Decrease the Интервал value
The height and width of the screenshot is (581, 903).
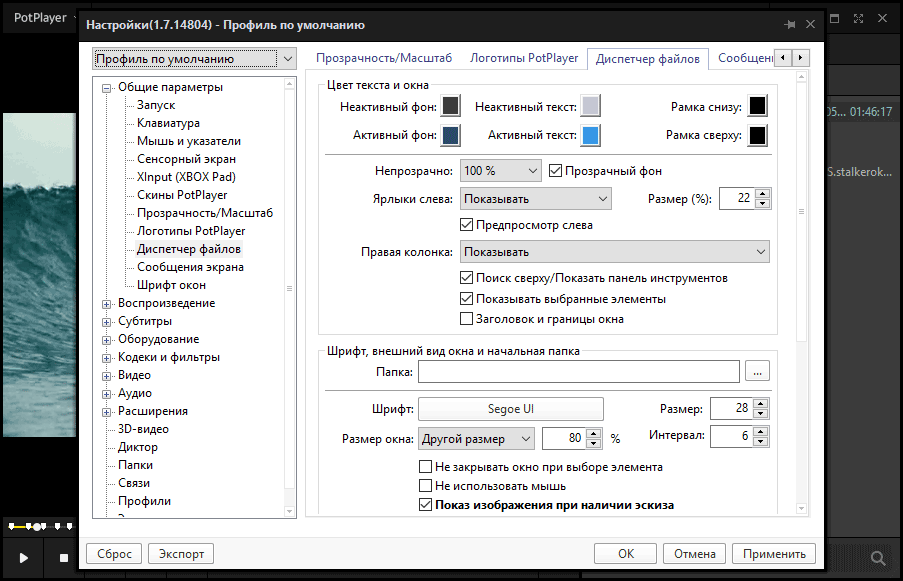(761, 441)
